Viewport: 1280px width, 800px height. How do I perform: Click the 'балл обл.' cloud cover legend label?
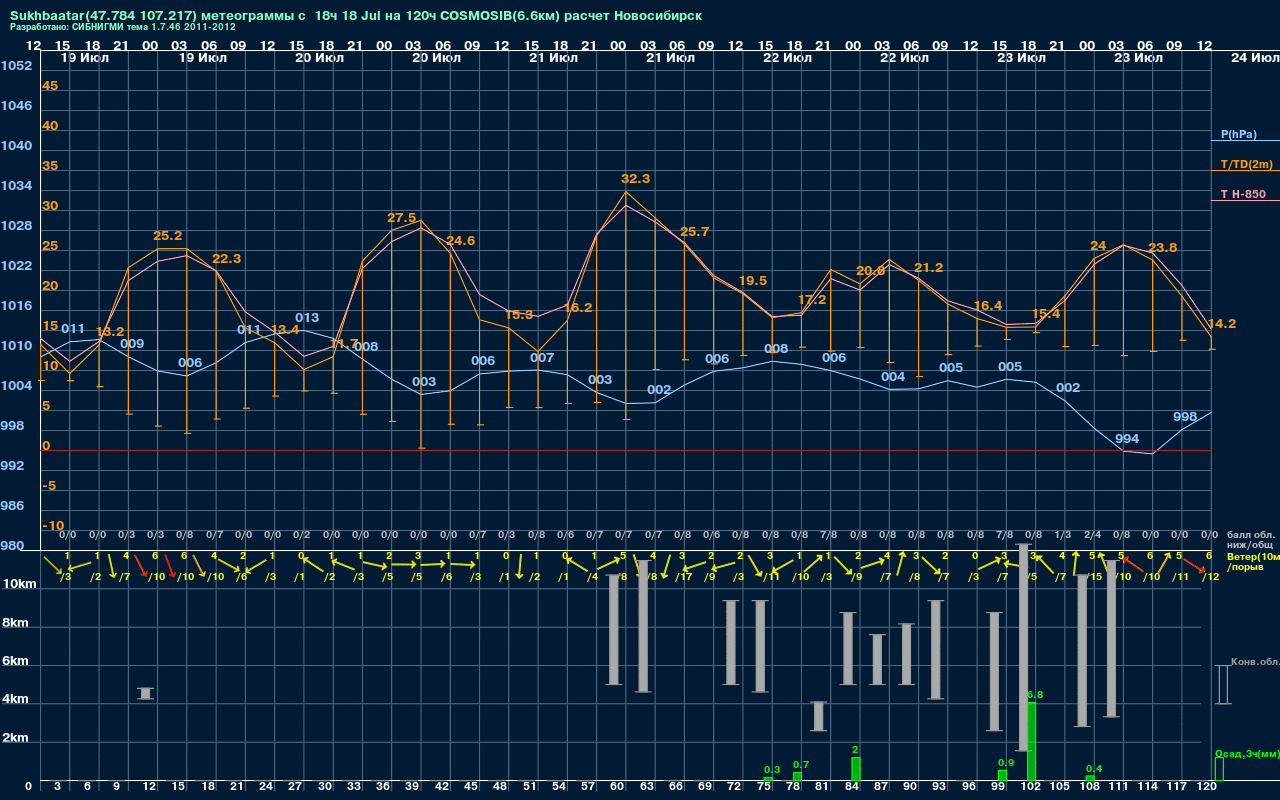tap(1250, 535)
